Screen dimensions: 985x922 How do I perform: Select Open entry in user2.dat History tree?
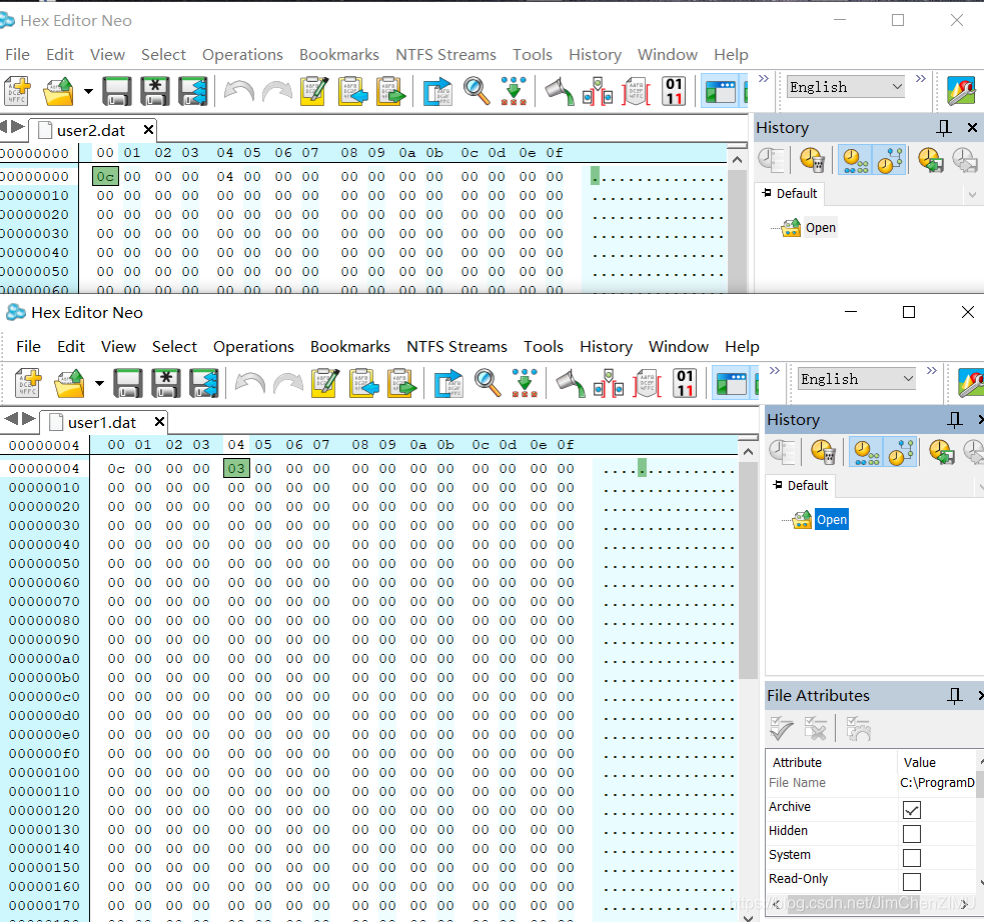[x=820, y=227]
